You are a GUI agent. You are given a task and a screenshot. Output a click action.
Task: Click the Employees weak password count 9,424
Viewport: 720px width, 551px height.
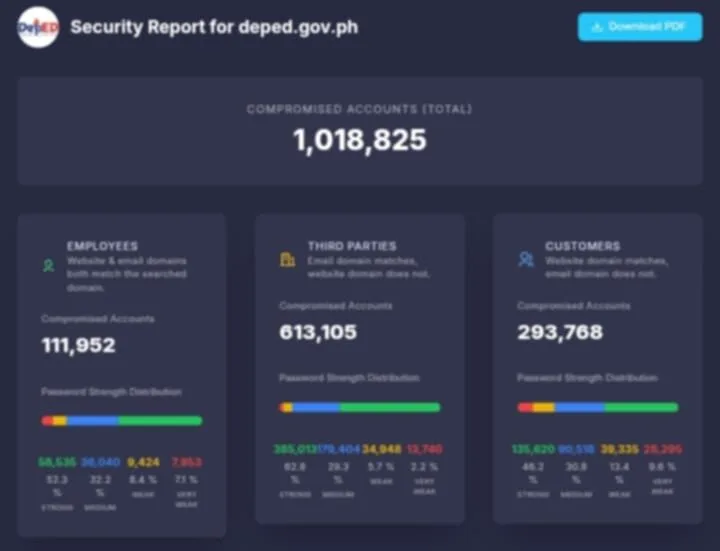(x=143, y=463)
